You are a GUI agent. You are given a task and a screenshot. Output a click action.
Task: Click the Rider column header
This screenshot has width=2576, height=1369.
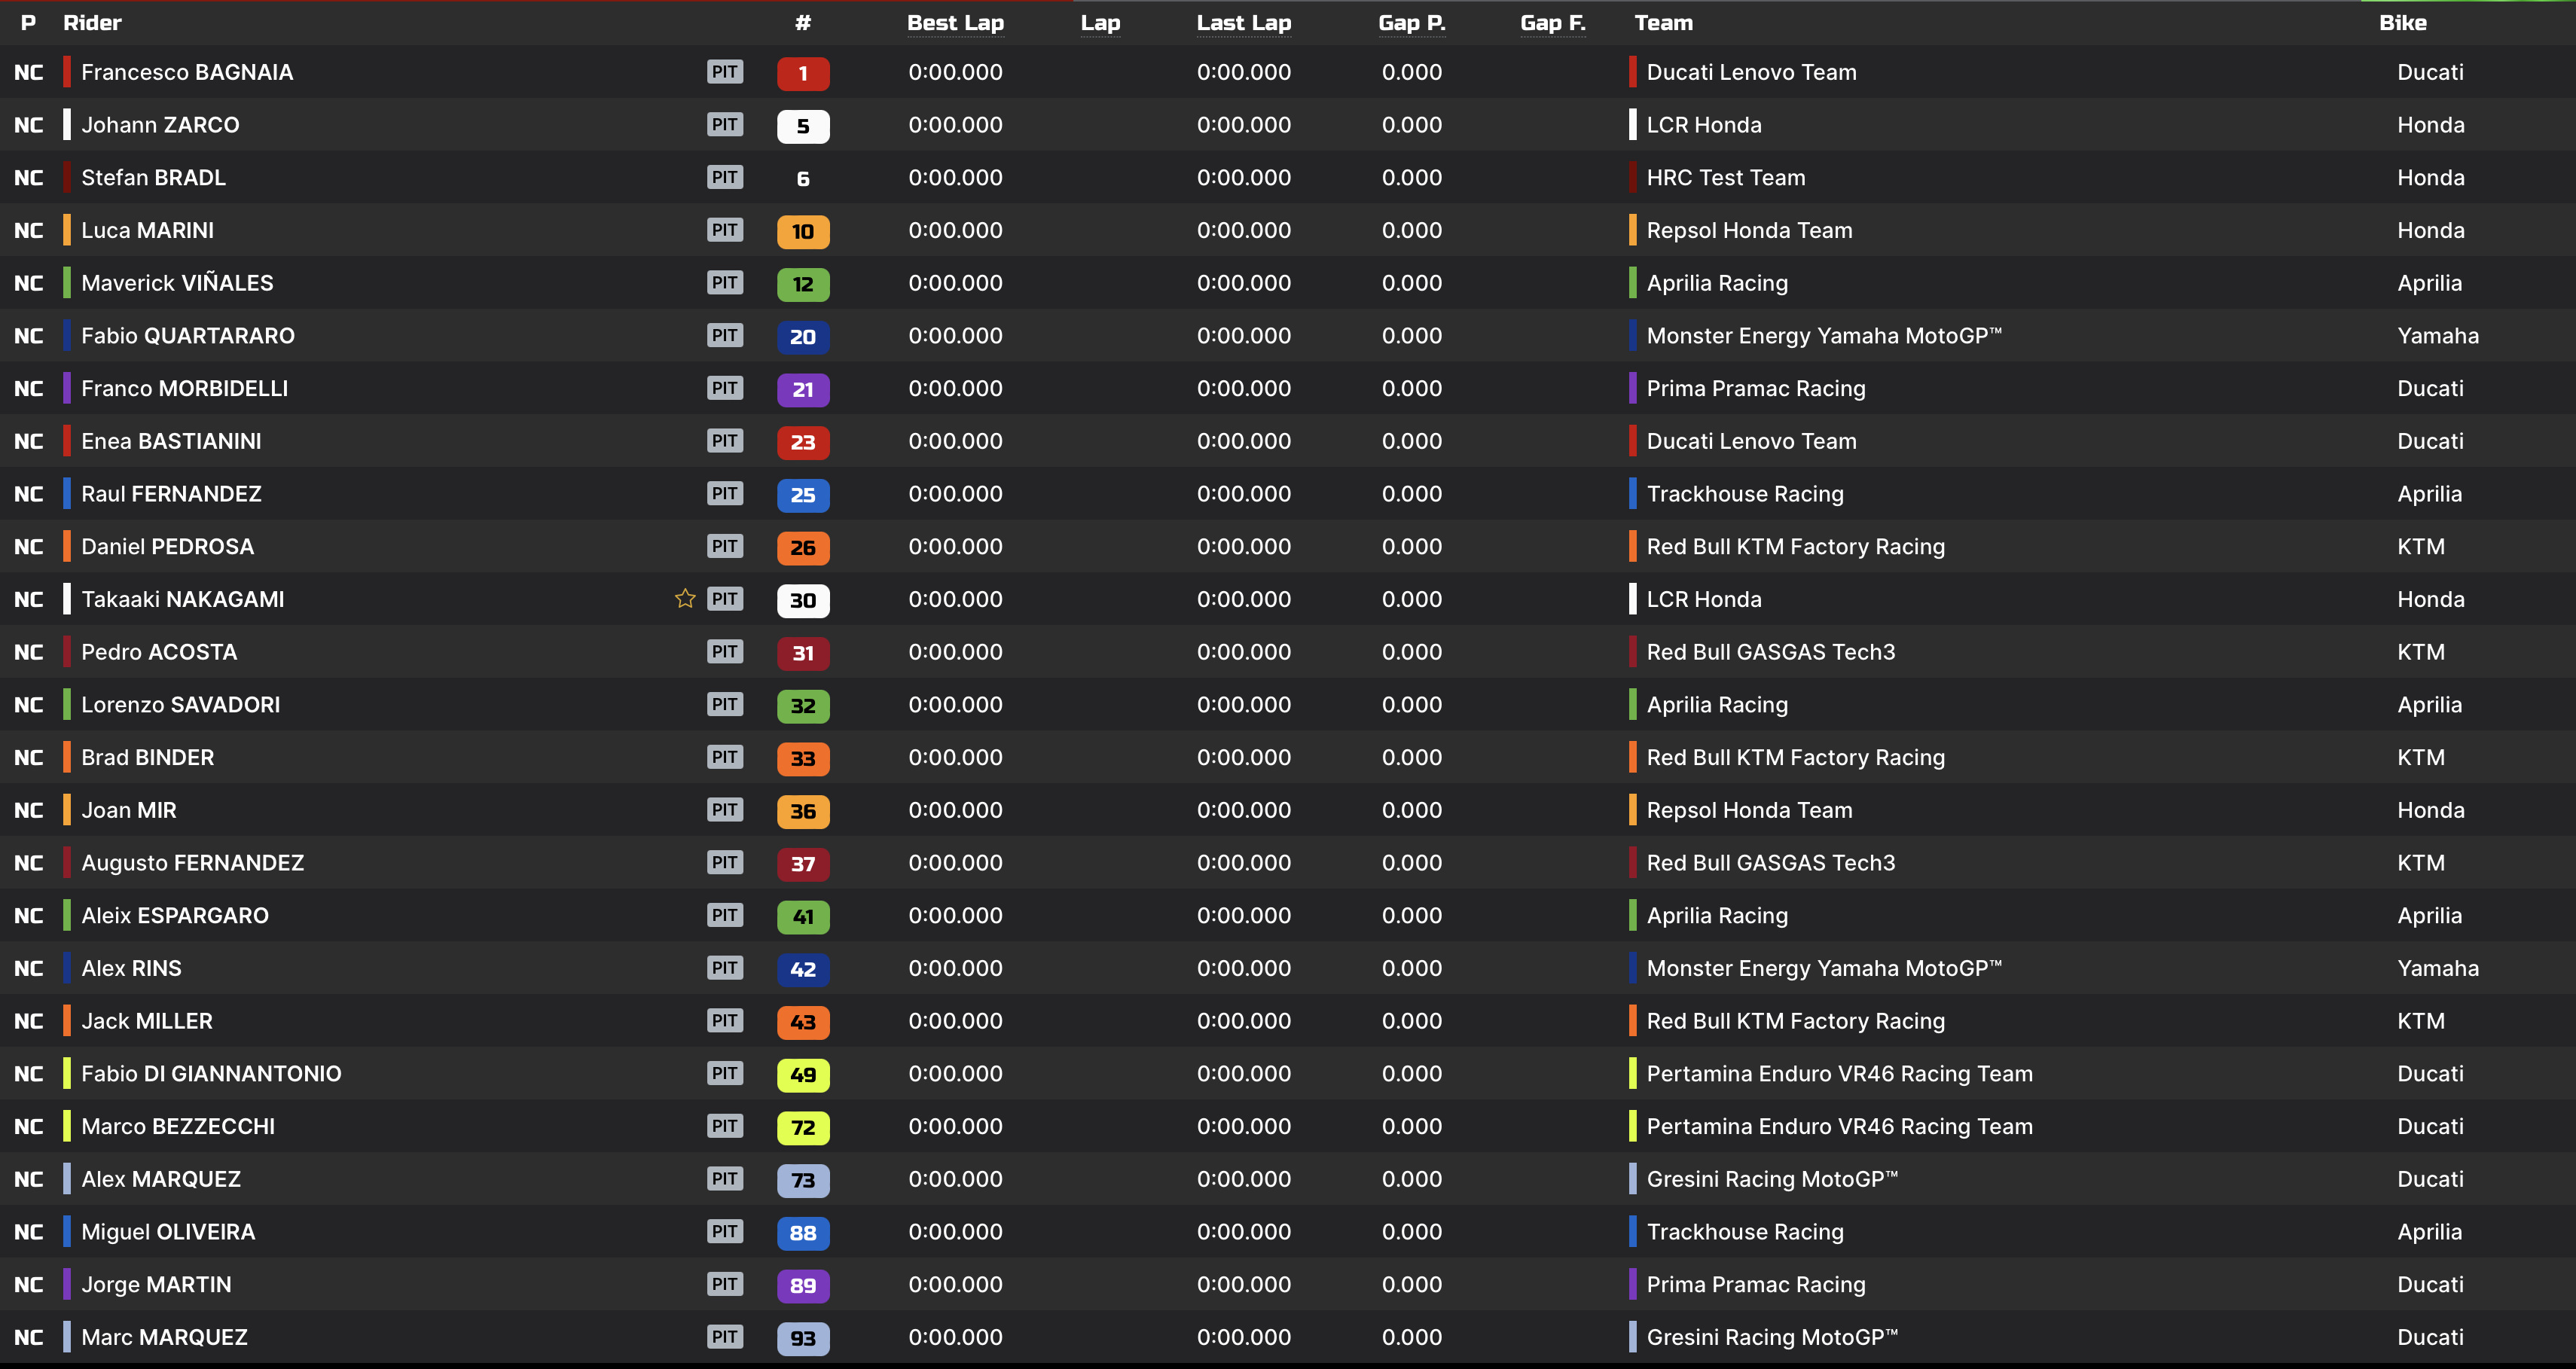click(x=92, y=23)
